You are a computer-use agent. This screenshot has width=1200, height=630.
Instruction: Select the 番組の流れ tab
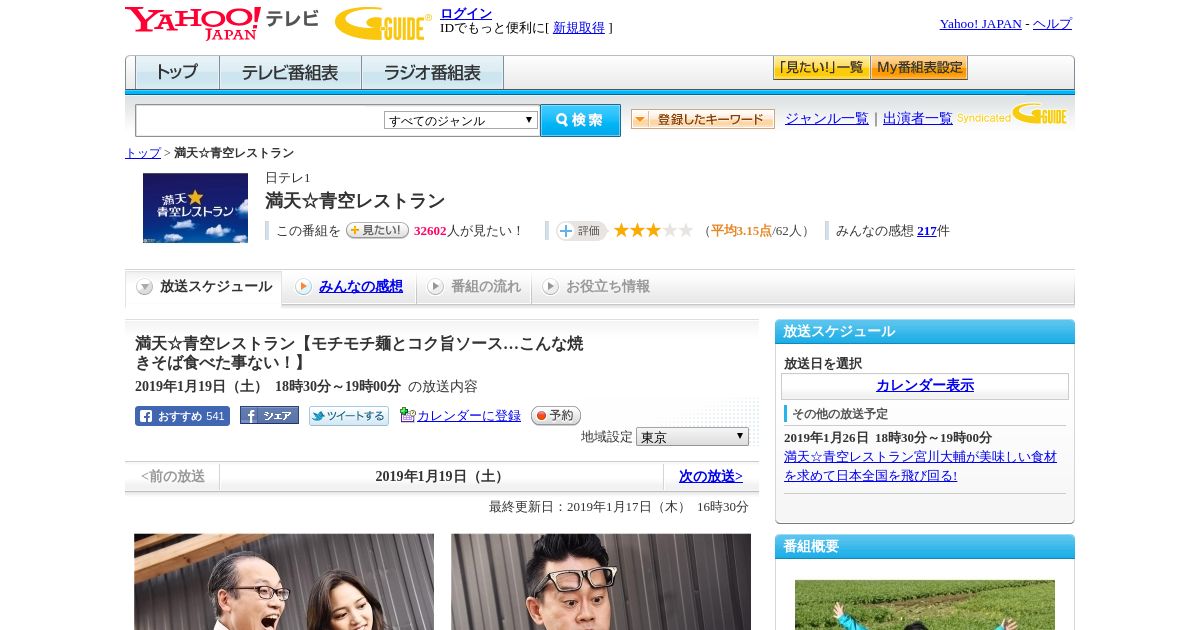[x=475, y=287]
